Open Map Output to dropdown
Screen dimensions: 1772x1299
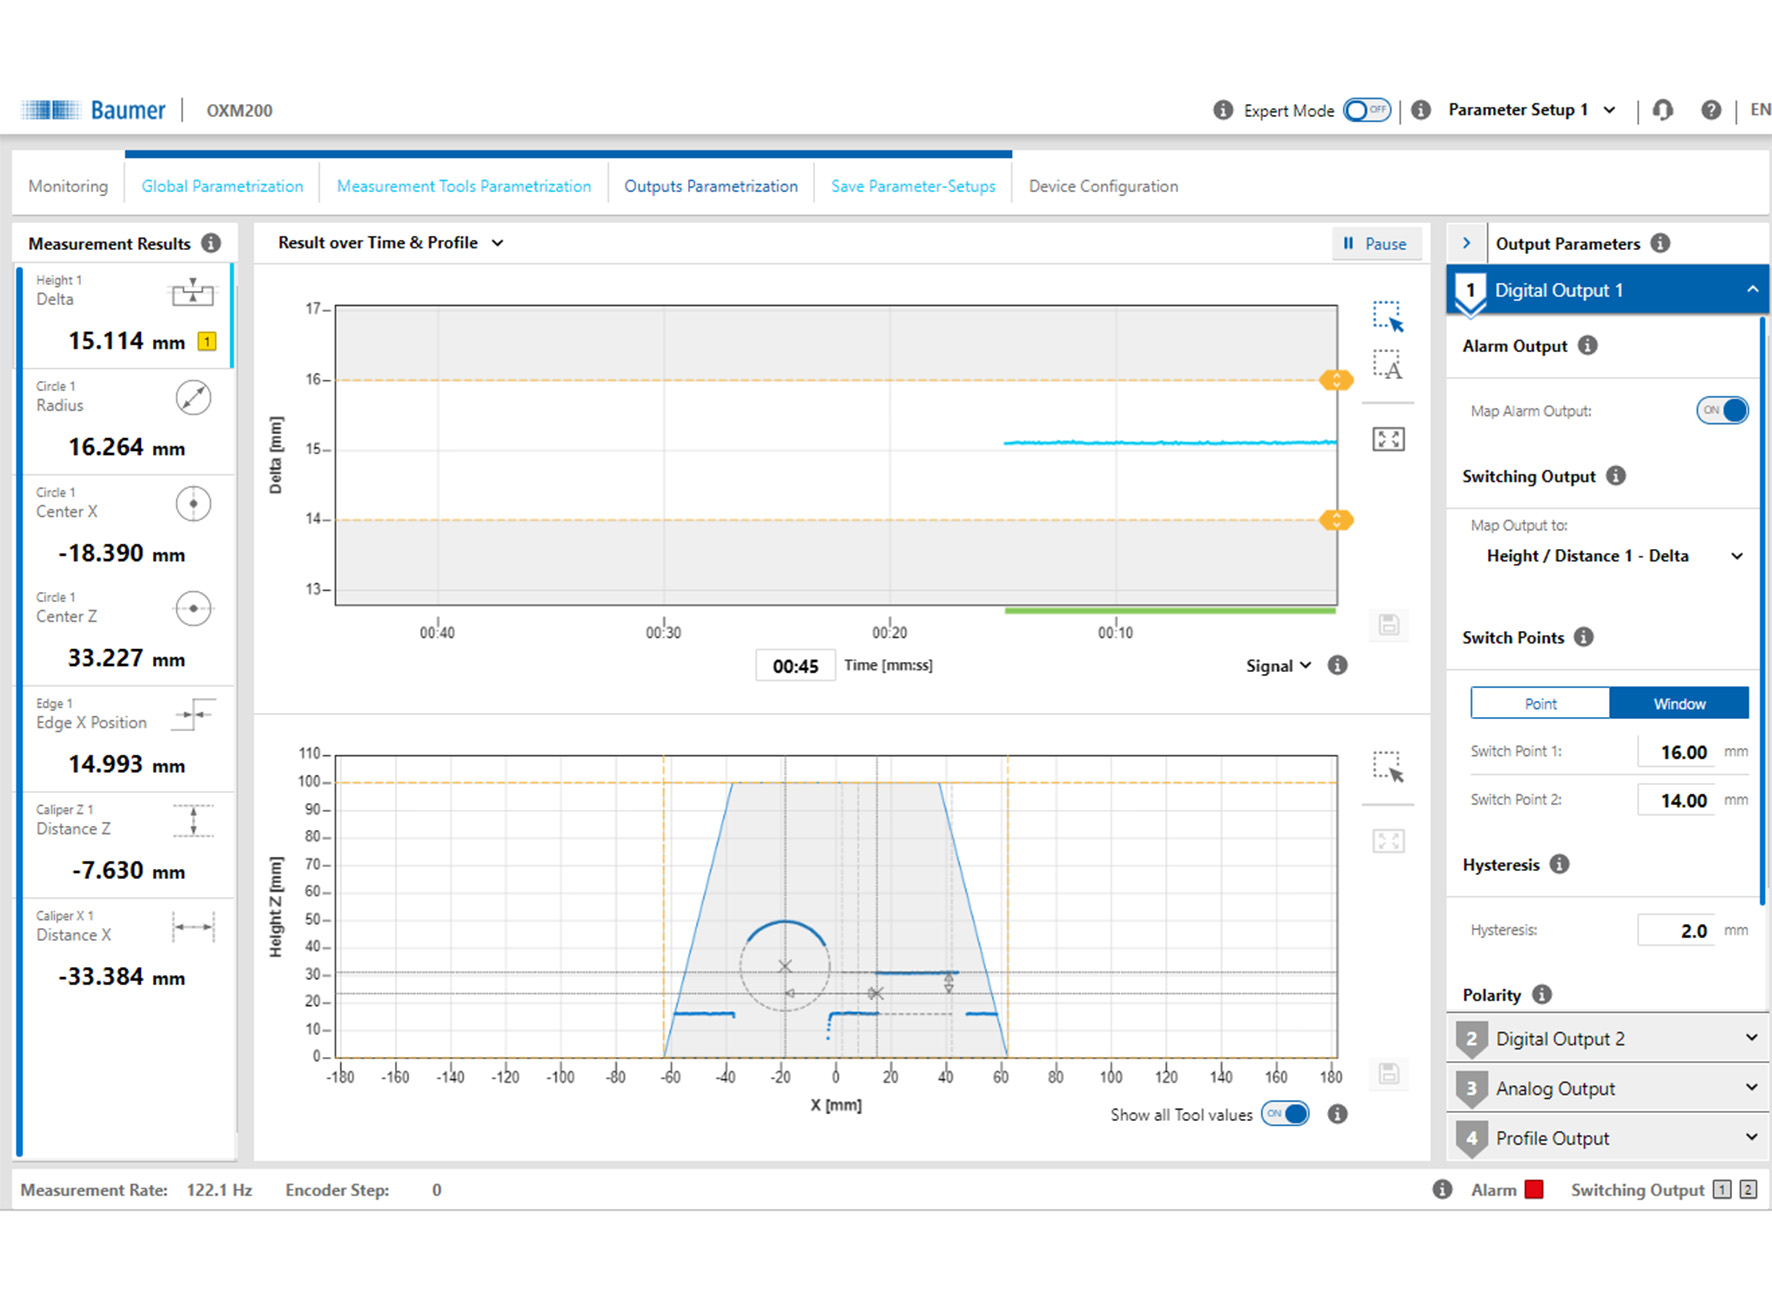coord(1614,556)
